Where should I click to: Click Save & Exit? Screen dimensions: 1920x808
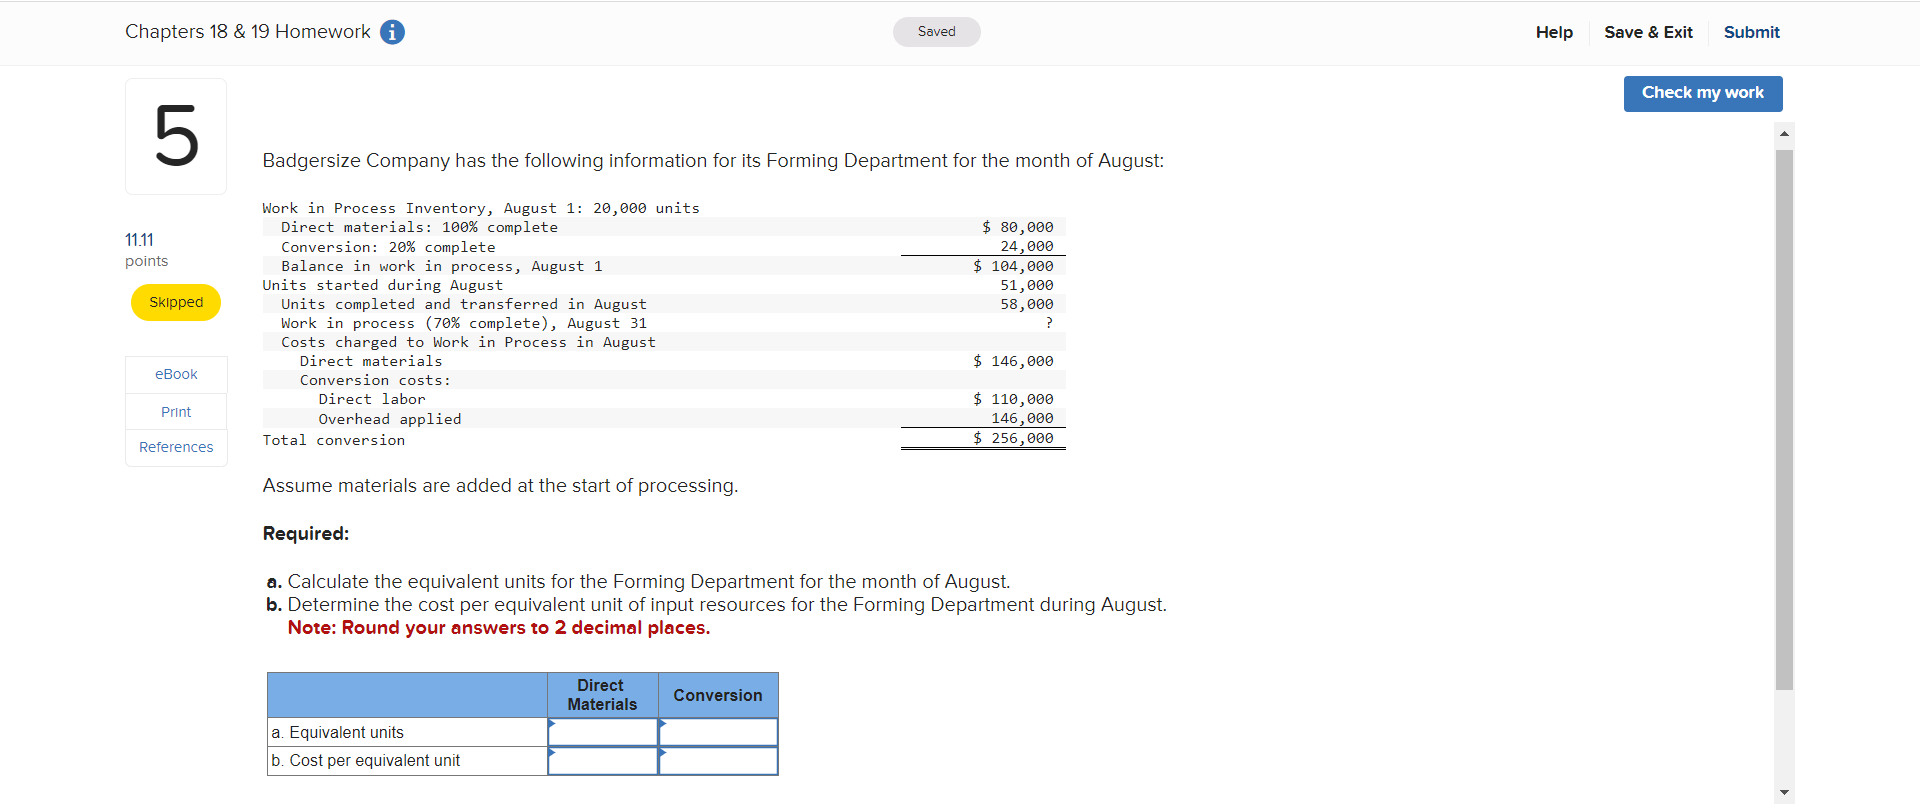point(1648,32)
